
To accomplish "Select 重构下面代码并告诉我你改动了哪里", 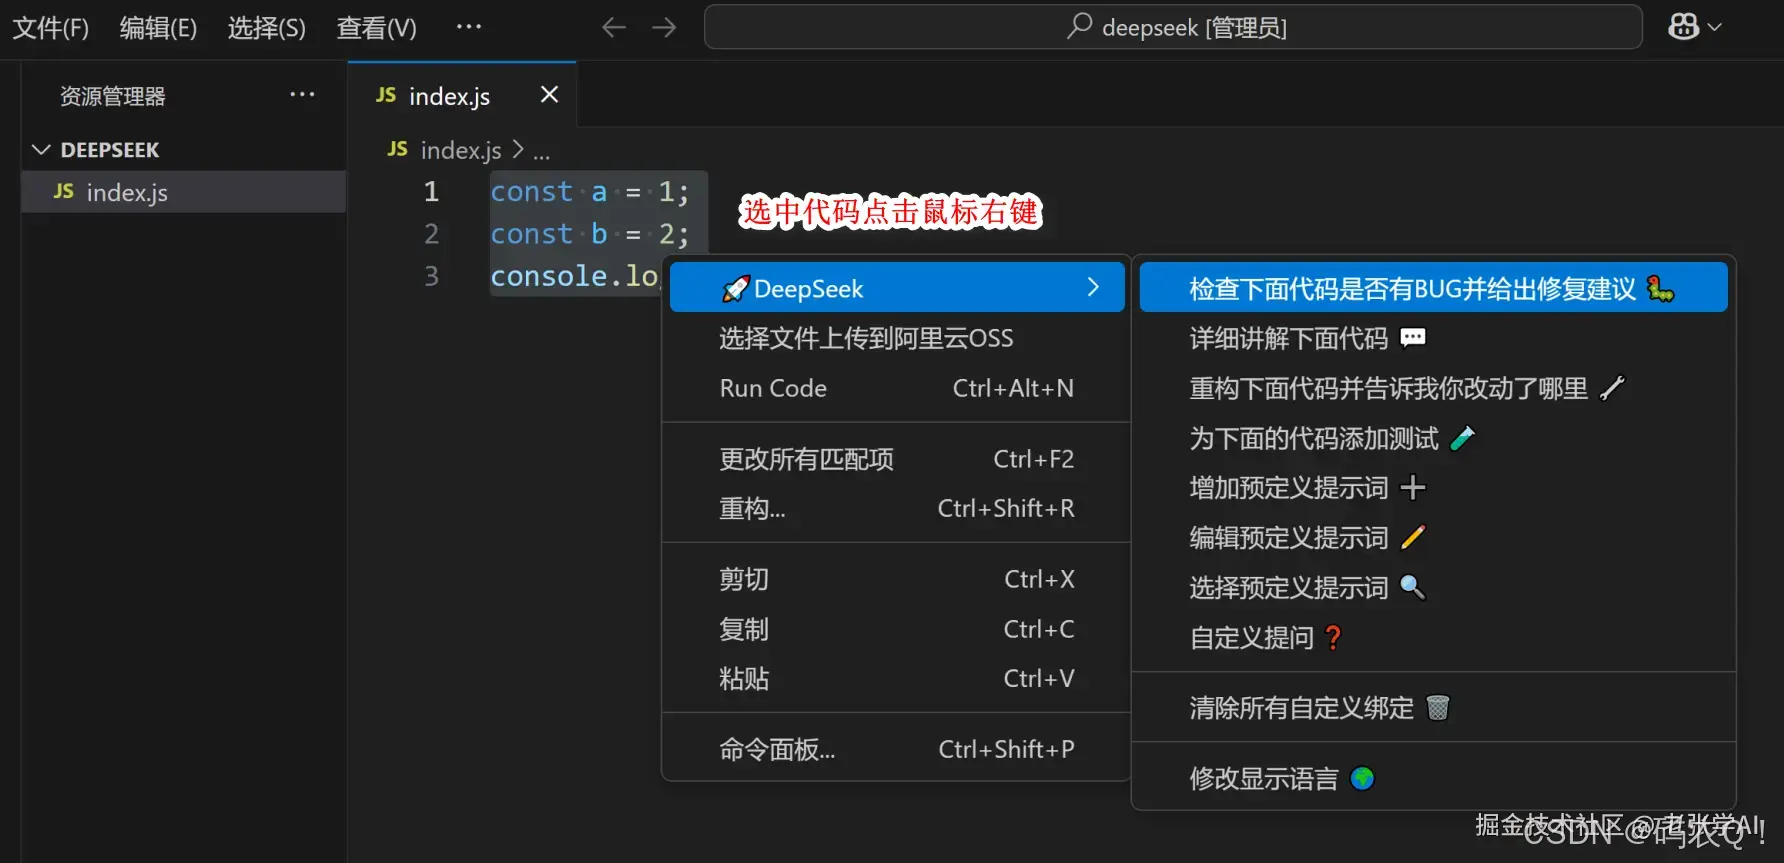I will tap(1433, 388).
